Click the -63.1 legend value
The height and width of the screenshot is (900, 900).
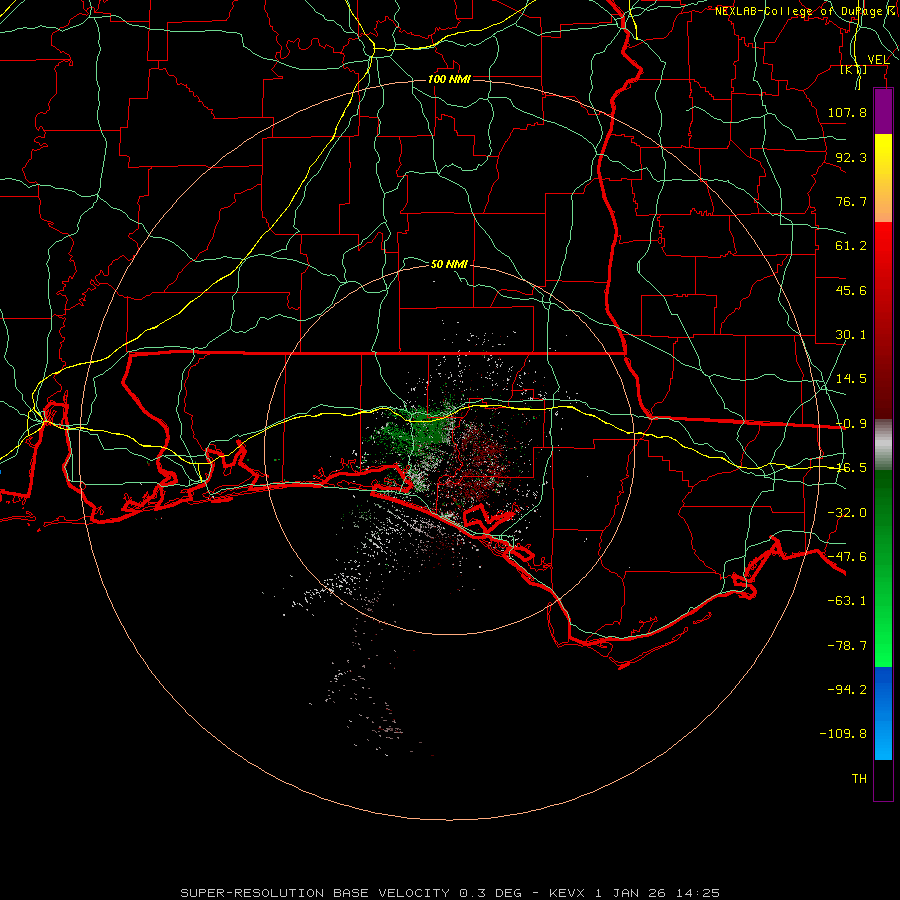[x=847, y=601]
